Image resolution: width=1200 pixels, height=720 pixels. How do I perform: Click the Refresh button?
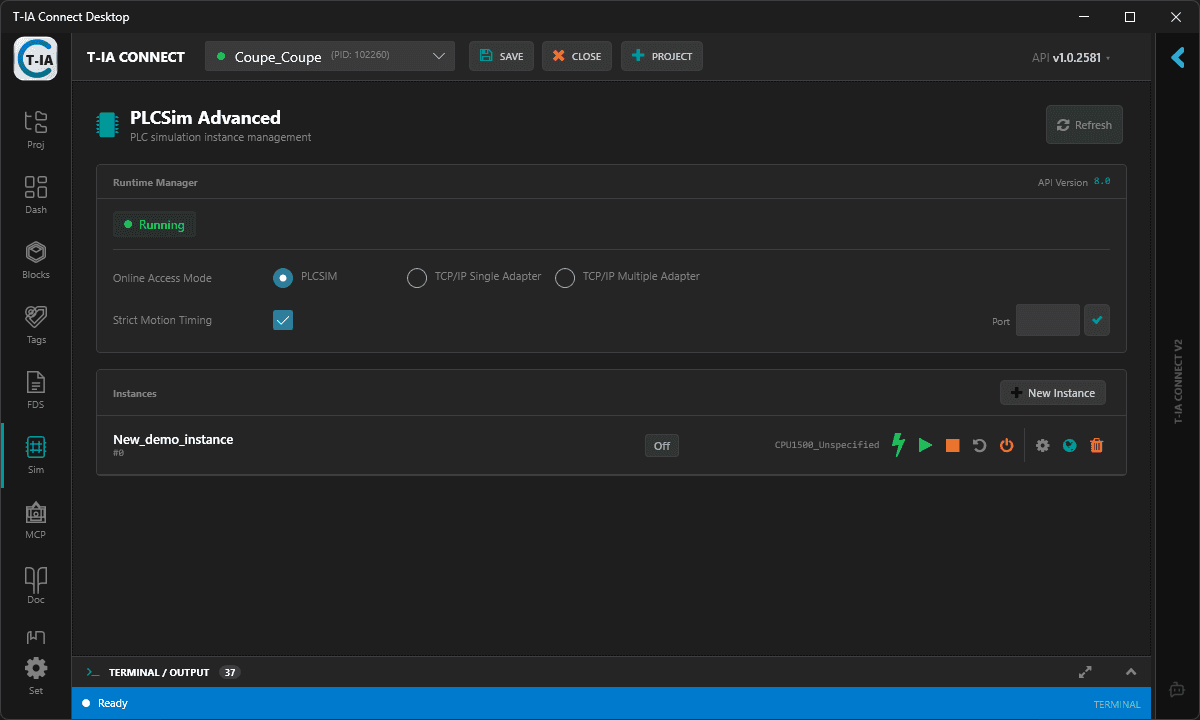pos(1083,124)
